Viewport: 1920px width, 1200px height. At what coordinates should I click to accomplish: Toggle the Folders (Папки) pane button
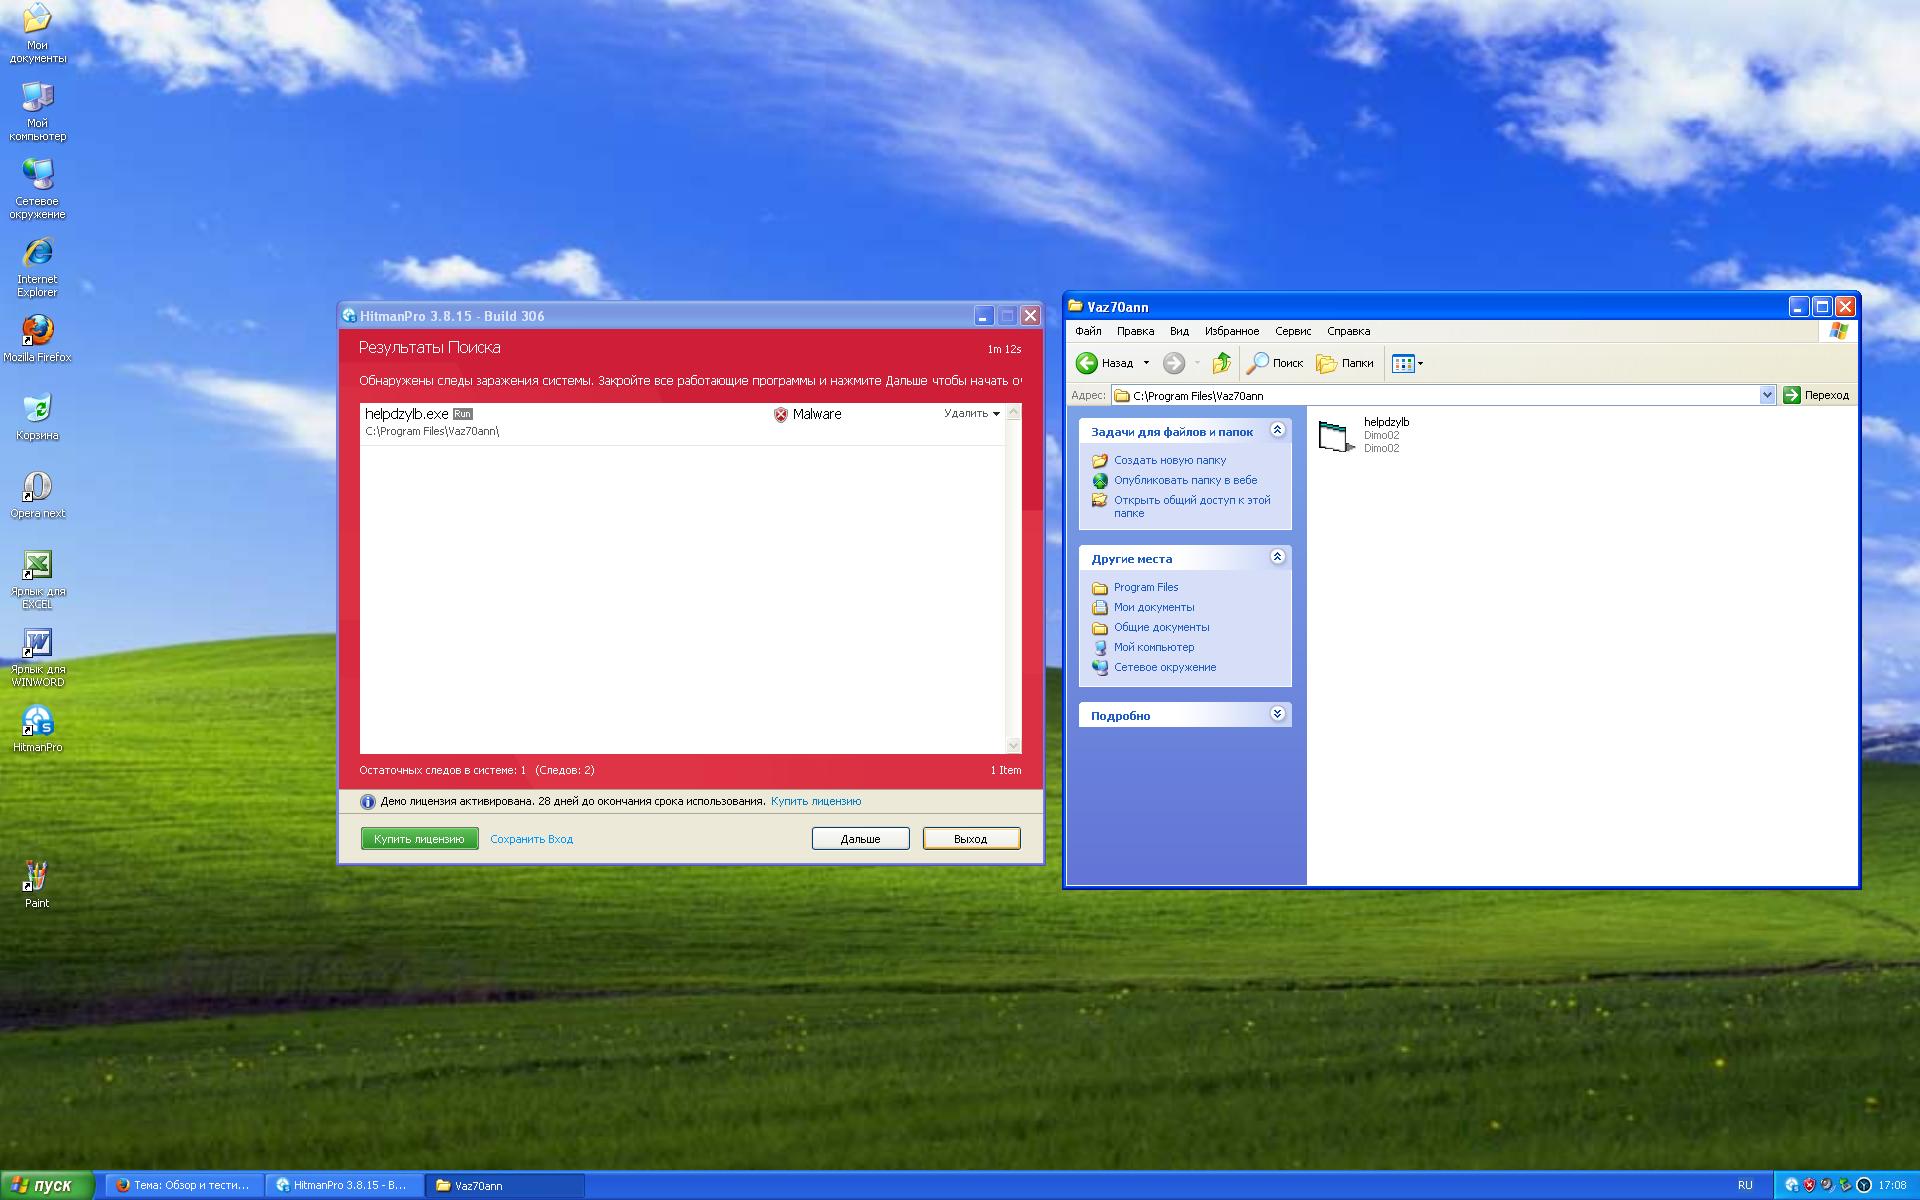1345,363
